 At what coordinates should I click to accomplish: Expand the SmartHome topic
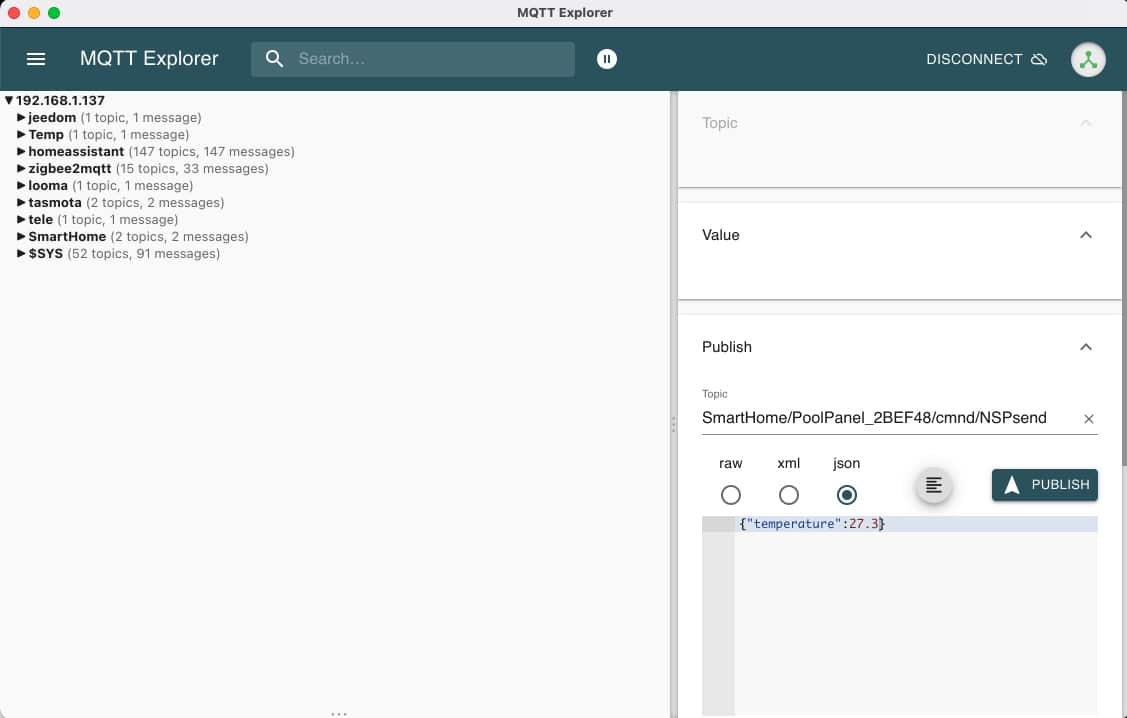21,236
